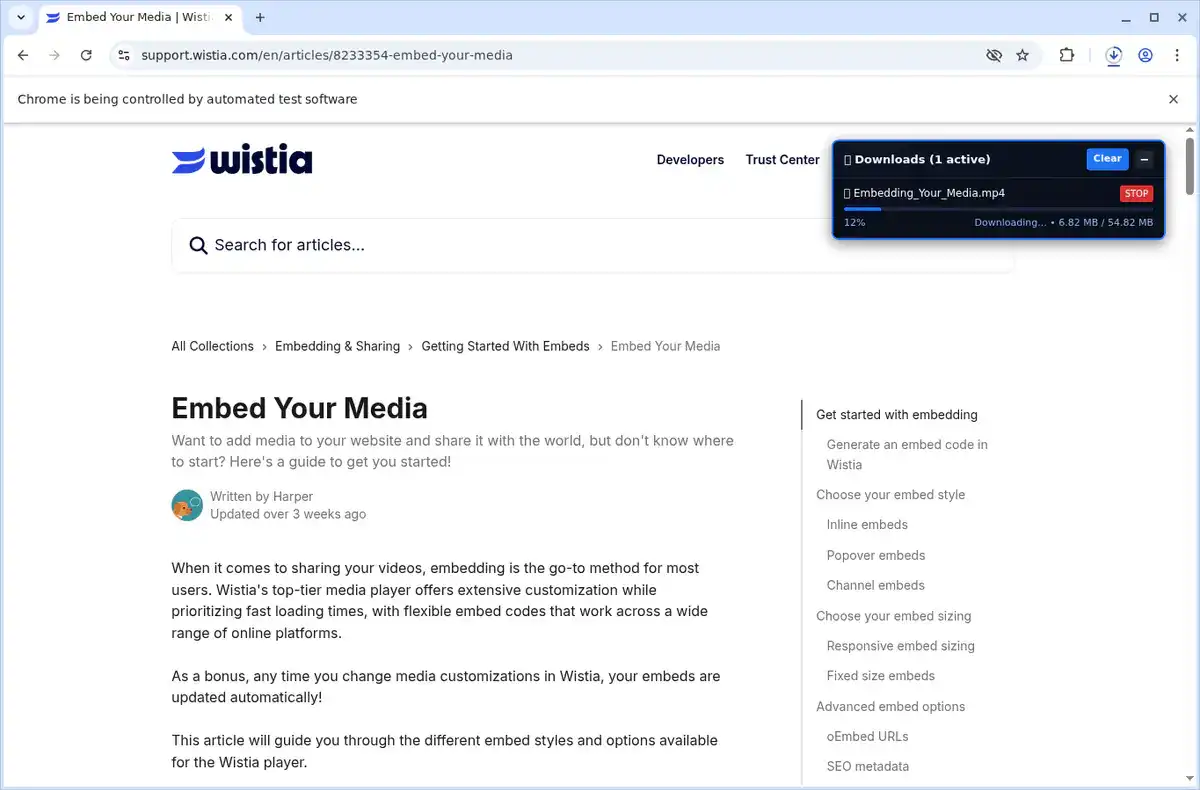The width and height of the screenshot is (1200, 790).
Task: Jump to Popover embeds section
Action: click(x=876, y=555)
